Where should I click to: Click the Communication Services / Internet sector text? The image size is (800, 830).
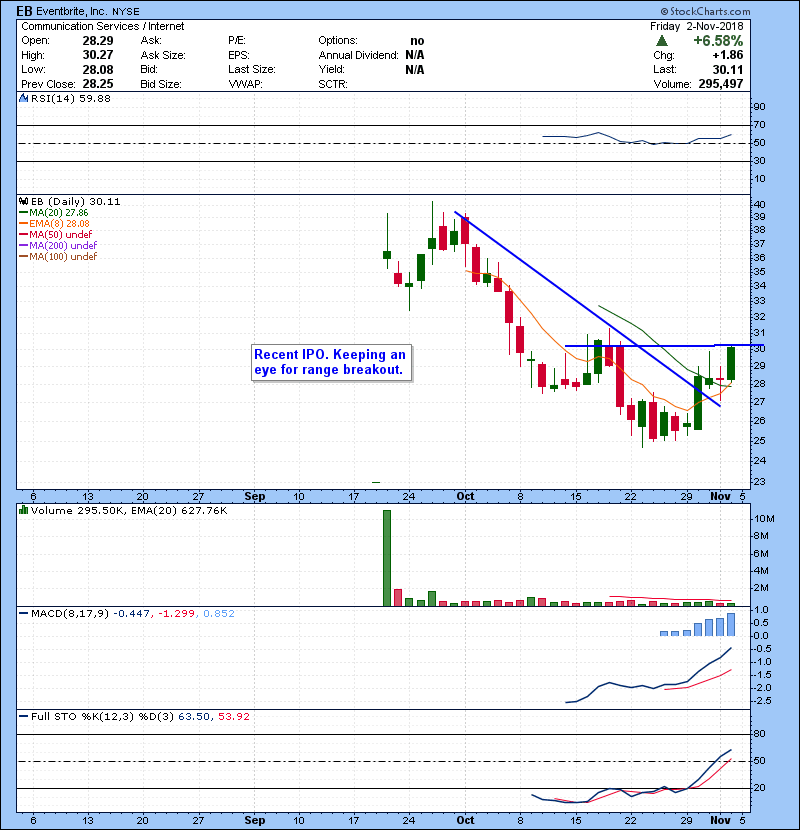(x=103, y=26)
